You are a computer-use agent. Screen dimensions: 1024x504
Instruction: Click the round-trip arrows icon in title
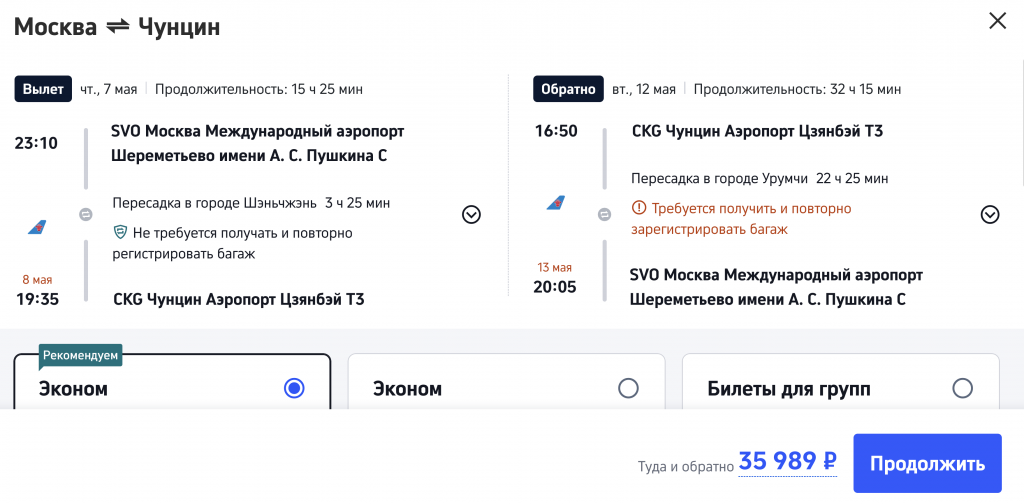118,27
